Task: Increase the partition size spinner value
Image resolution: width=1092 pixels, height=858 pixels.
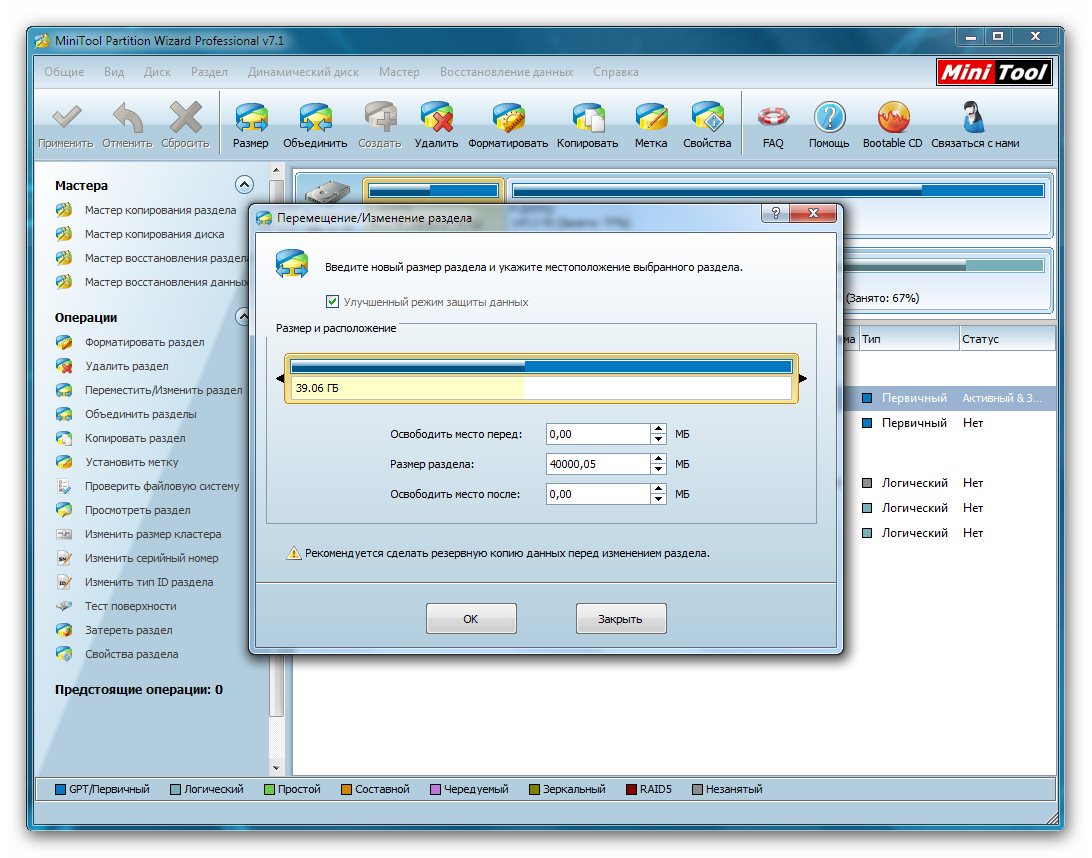Action: (x=658, y=459)
